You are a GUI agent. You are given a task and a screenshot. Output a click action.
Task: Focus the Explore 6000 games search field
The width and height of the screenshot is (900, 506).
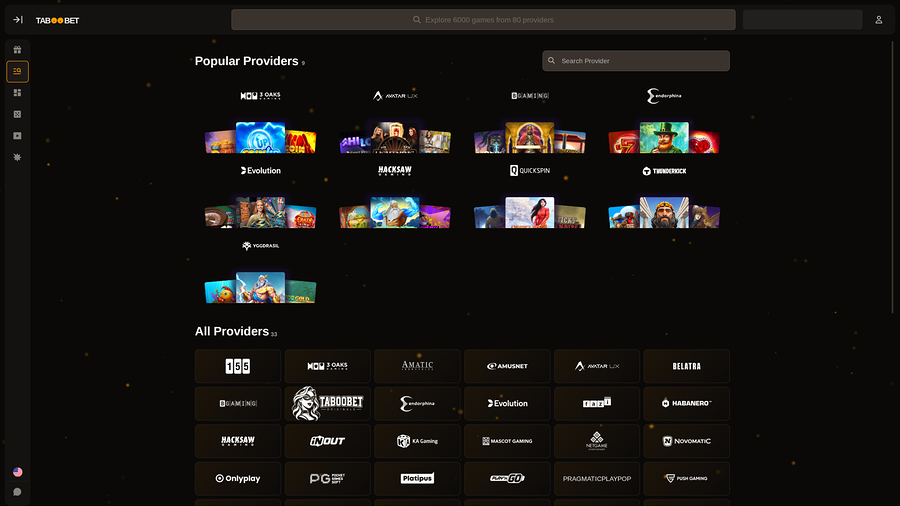pos(483,20)
